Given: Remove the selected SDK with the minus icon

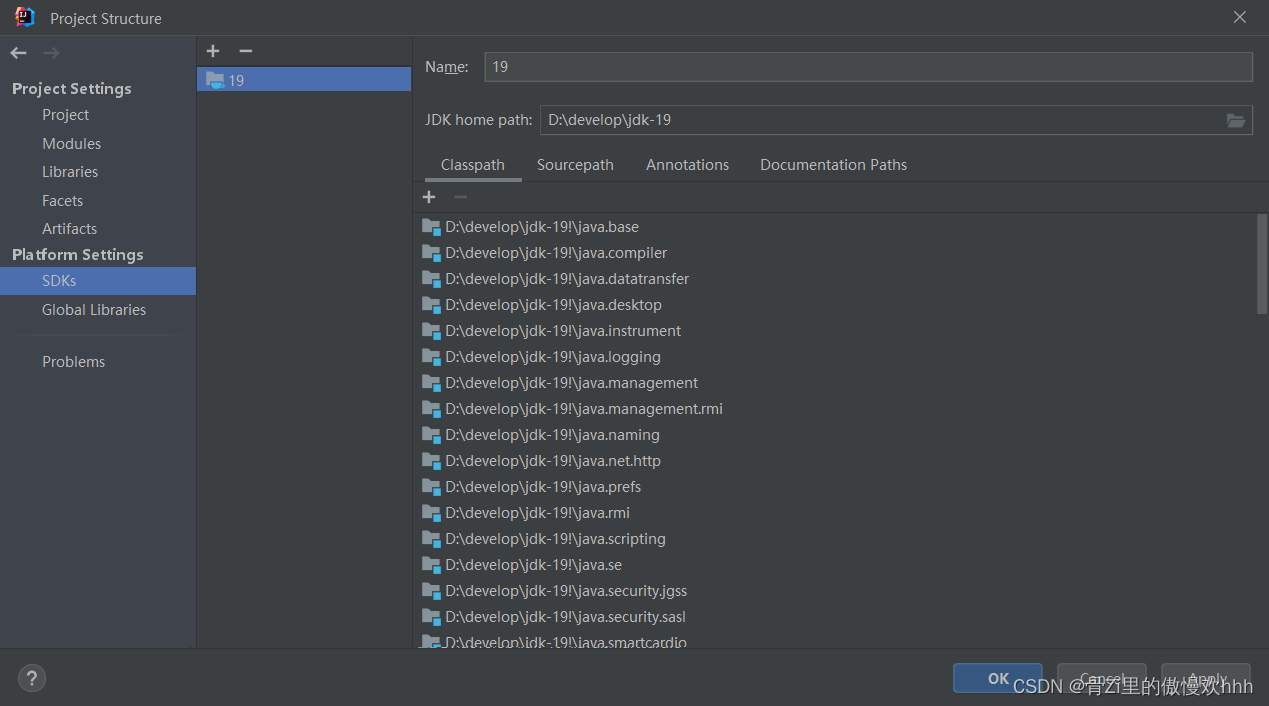Looking at the screenshot, I should click(246, 51).
